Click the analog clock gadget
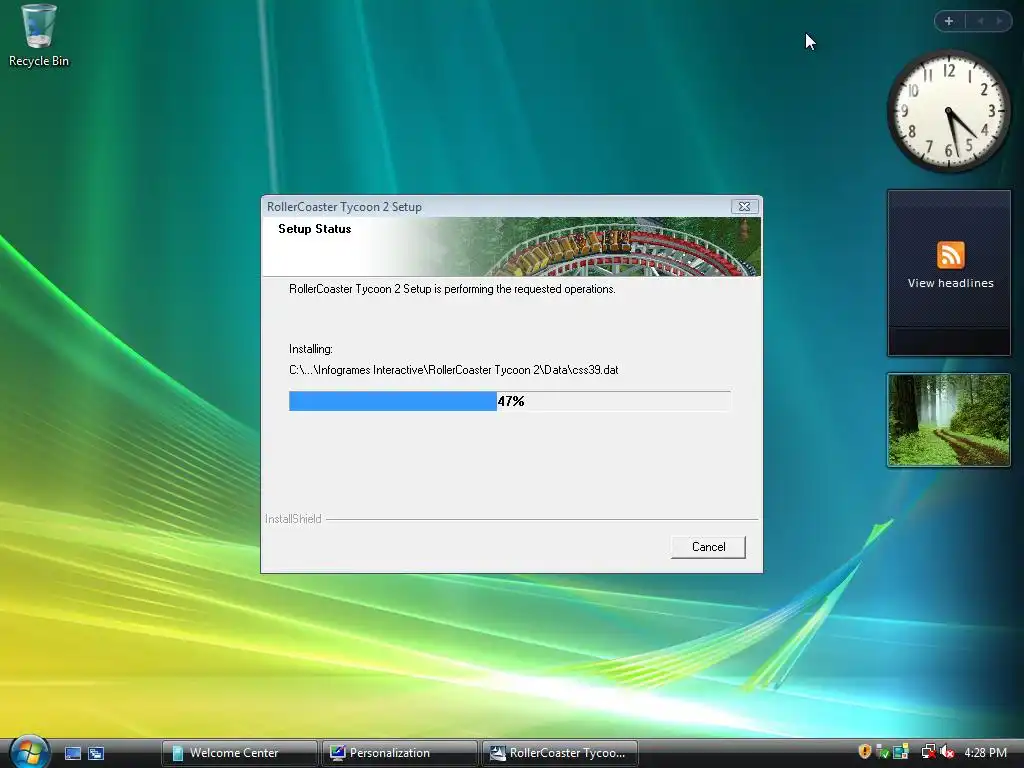Viewport: 1024px width, 768px height. (948, 112)
